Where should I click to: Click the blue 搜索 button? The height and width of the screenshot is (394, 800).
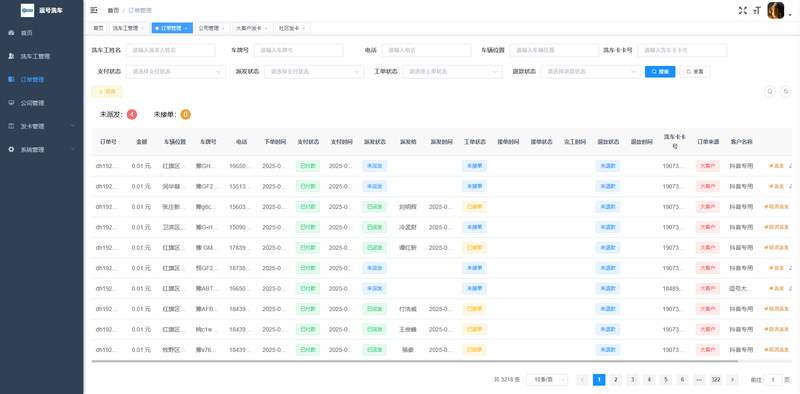pyautogui.click(x=660, y=71)
